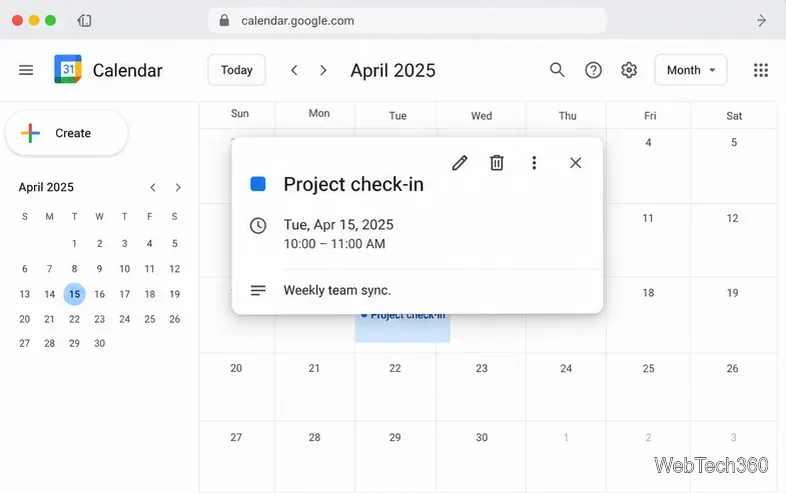This screenshot has width=786, height=493.
Task: Go to Today in calendar
Action: 237,70
